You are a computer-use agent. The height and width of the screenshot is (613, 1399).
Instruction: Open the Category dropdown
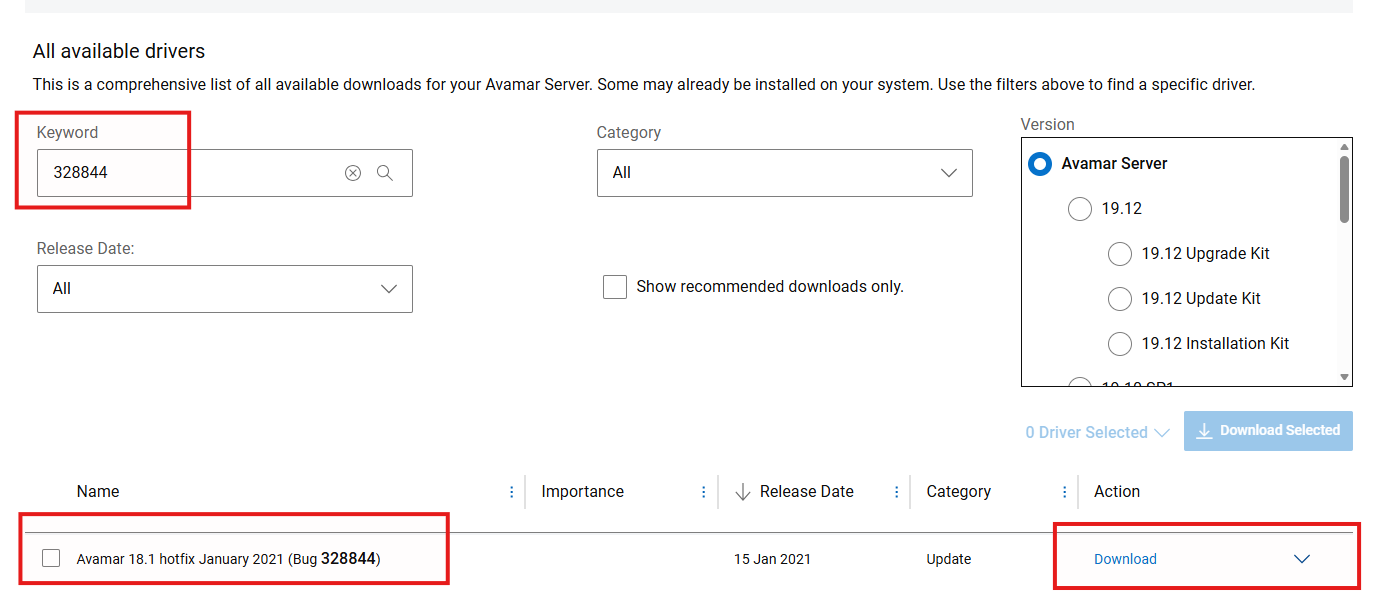pos(785,173)
